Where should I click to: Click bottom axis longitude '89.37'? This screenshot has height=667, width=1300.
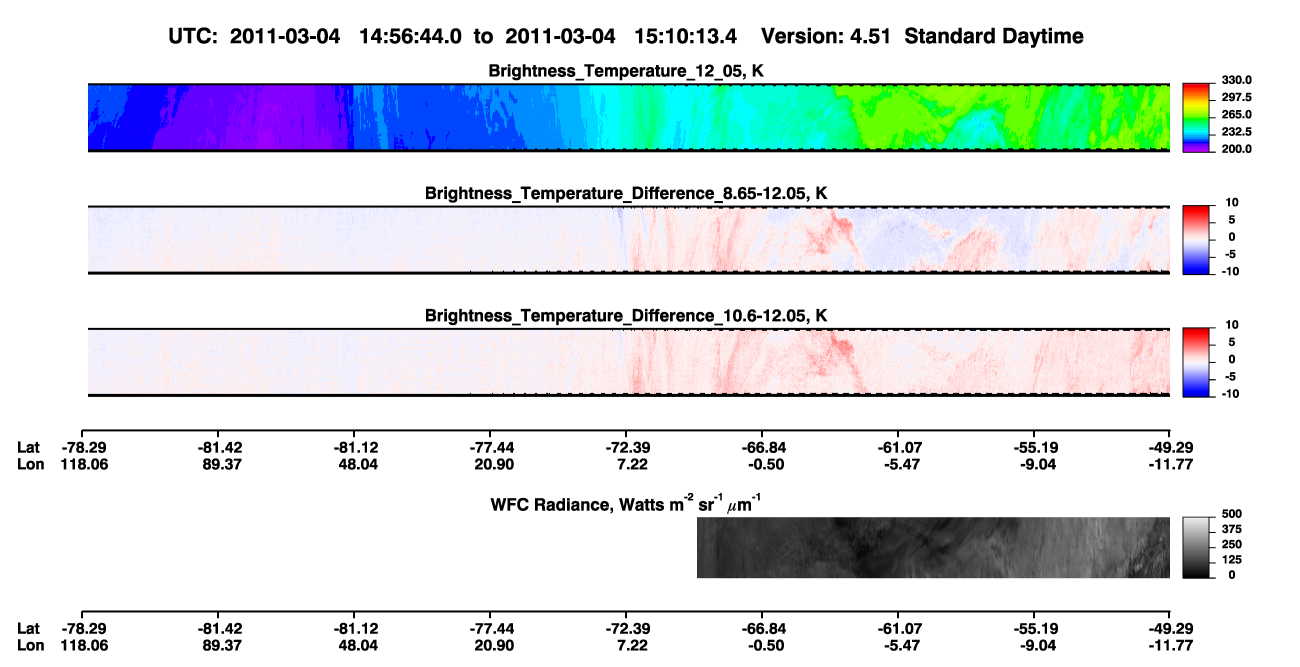[217, 645]
